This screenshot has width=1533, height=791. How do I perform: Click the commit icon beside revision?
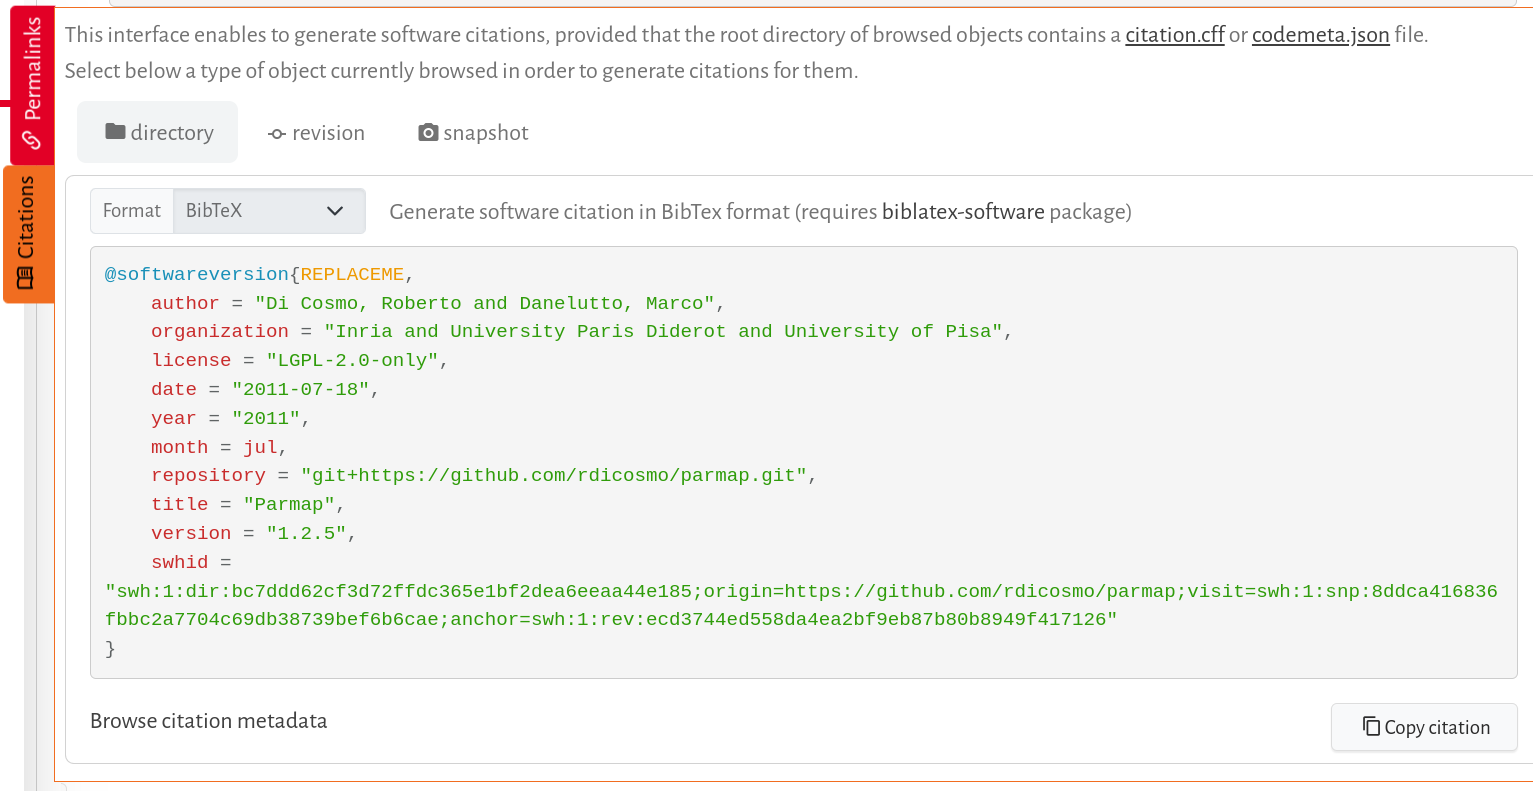(x=277, y=134)
